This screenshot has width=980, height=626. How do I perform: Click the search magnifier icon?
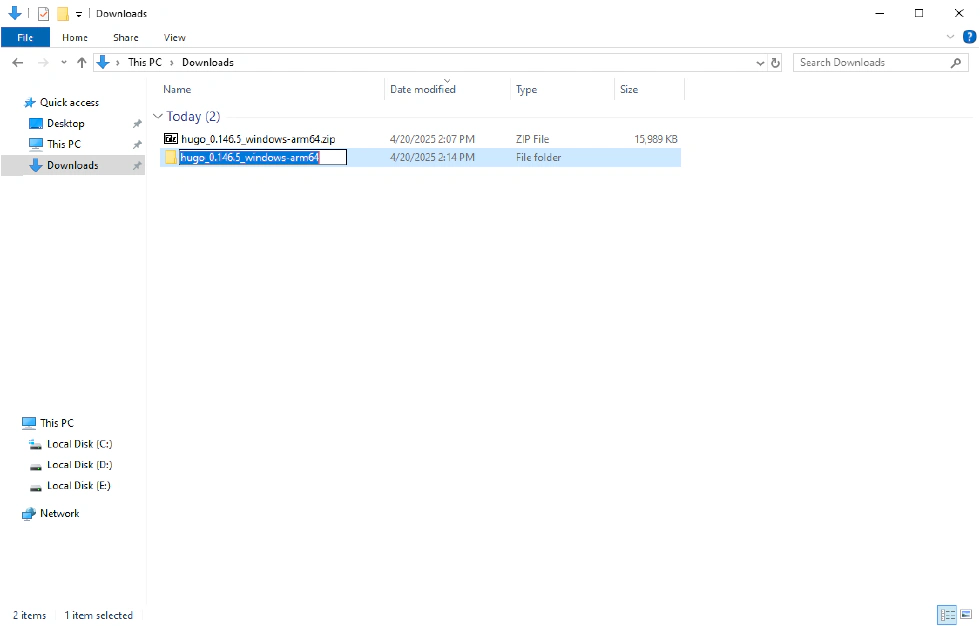(x=956, y=62)
